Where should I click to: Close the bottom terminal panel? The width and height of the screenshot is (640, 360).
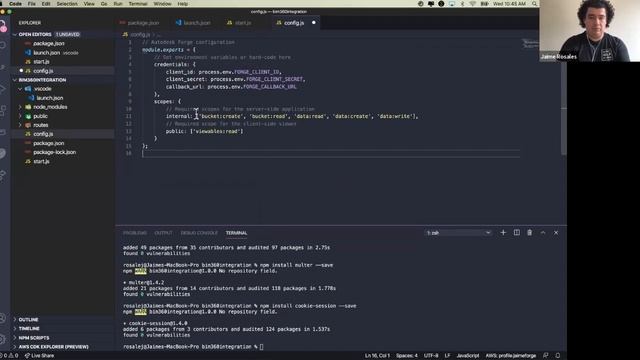(x=556, y=233)
